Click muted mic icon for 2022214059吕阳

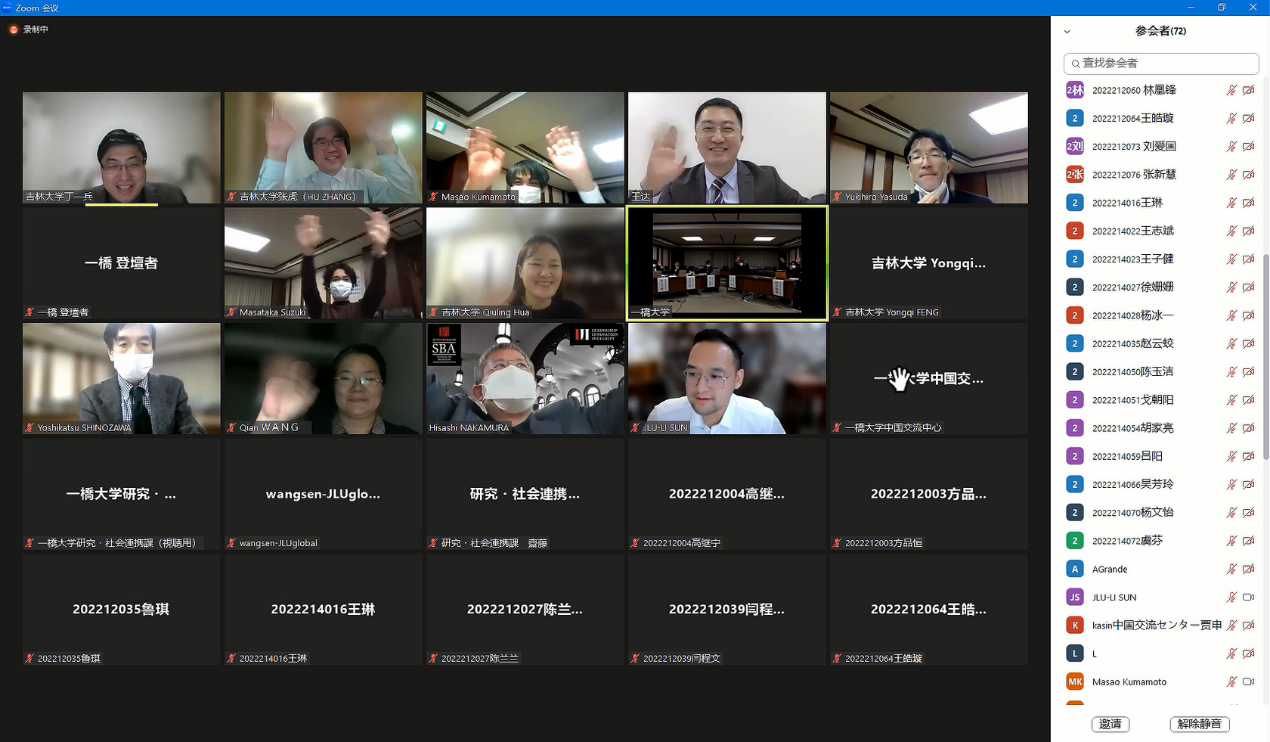tap(1232, 456)
